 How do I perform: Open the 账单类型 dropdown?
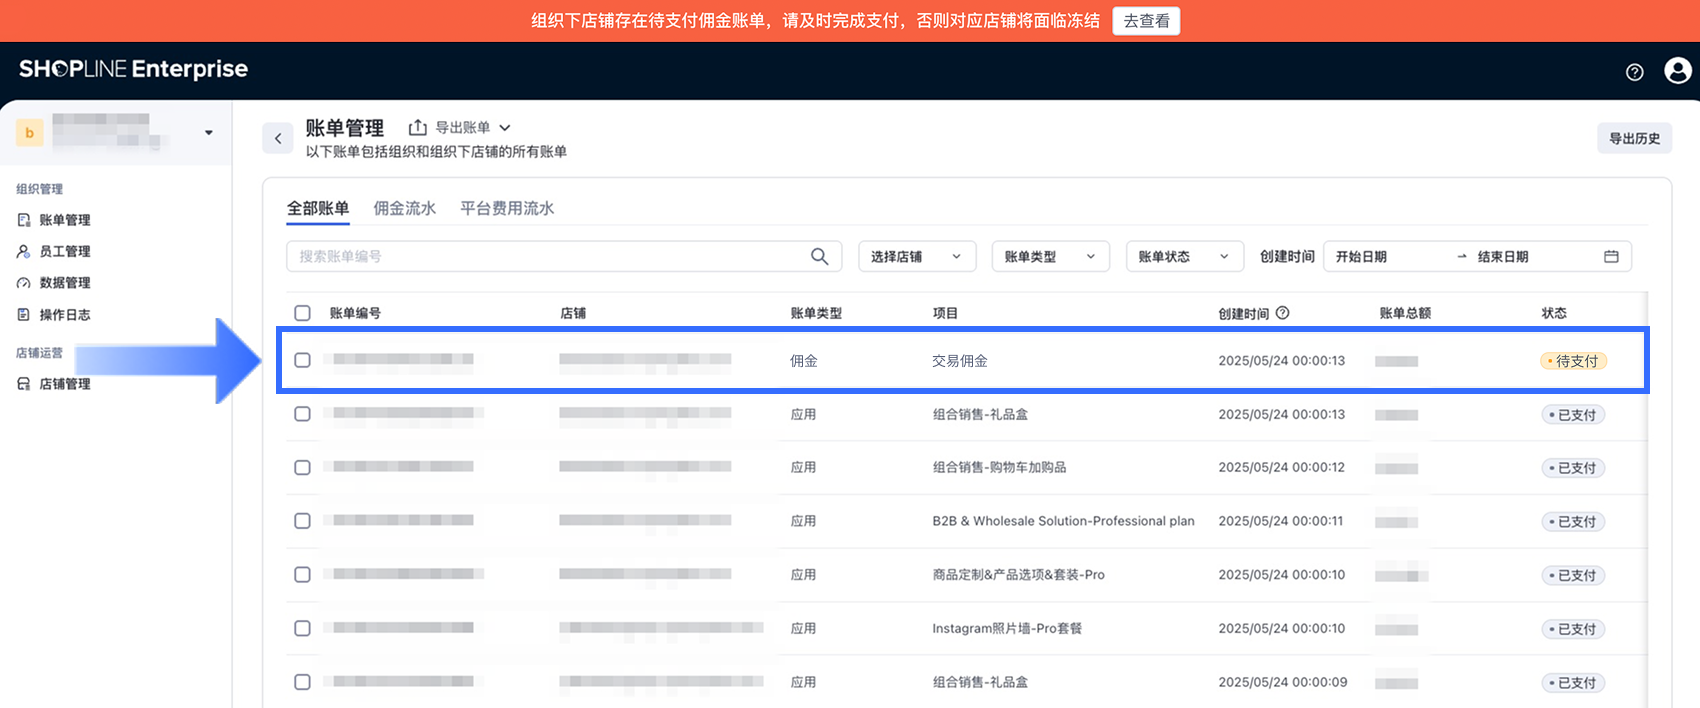pyautogui.click(x=1051, y=256)
